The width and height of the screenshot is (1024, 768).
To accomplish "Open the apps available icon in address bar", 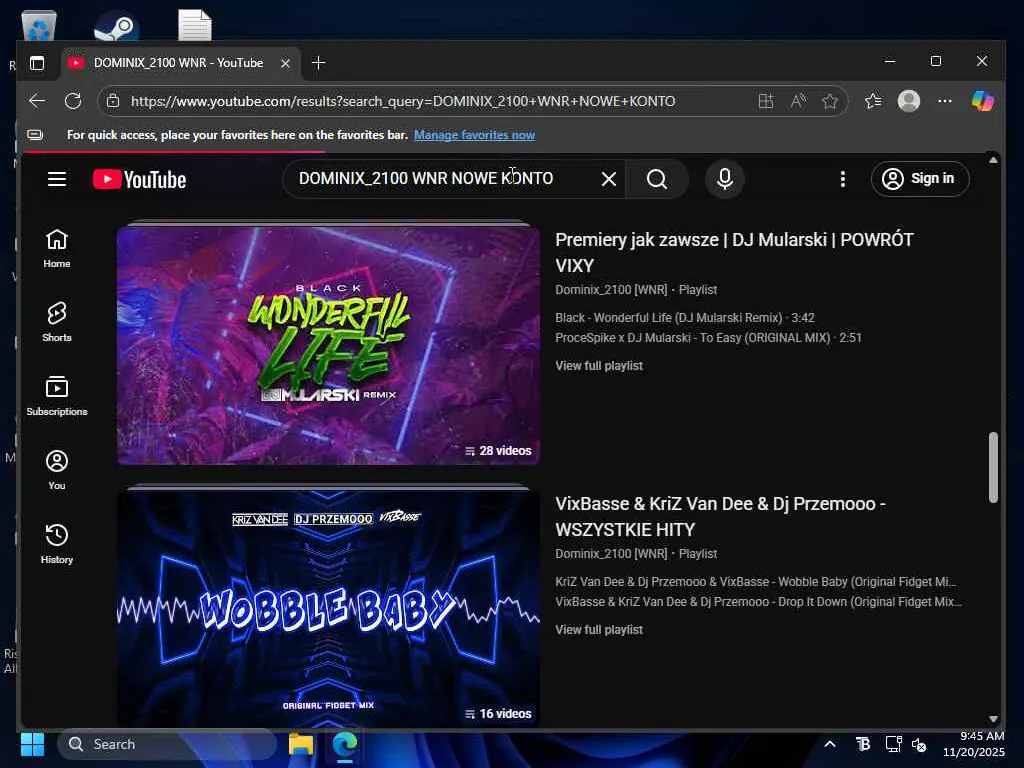I will click(766, 101).
